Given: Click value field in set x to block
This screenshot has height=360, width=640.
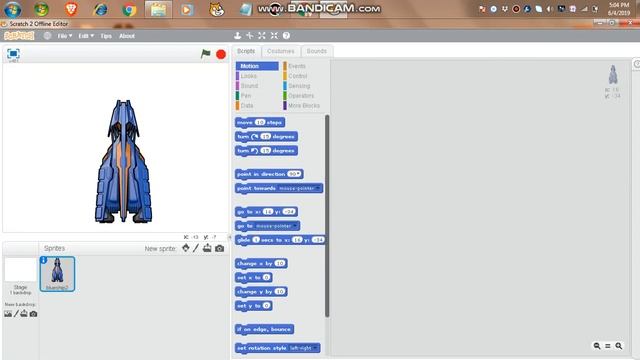Looking at the screenshot, I should [x=266, y=278].
